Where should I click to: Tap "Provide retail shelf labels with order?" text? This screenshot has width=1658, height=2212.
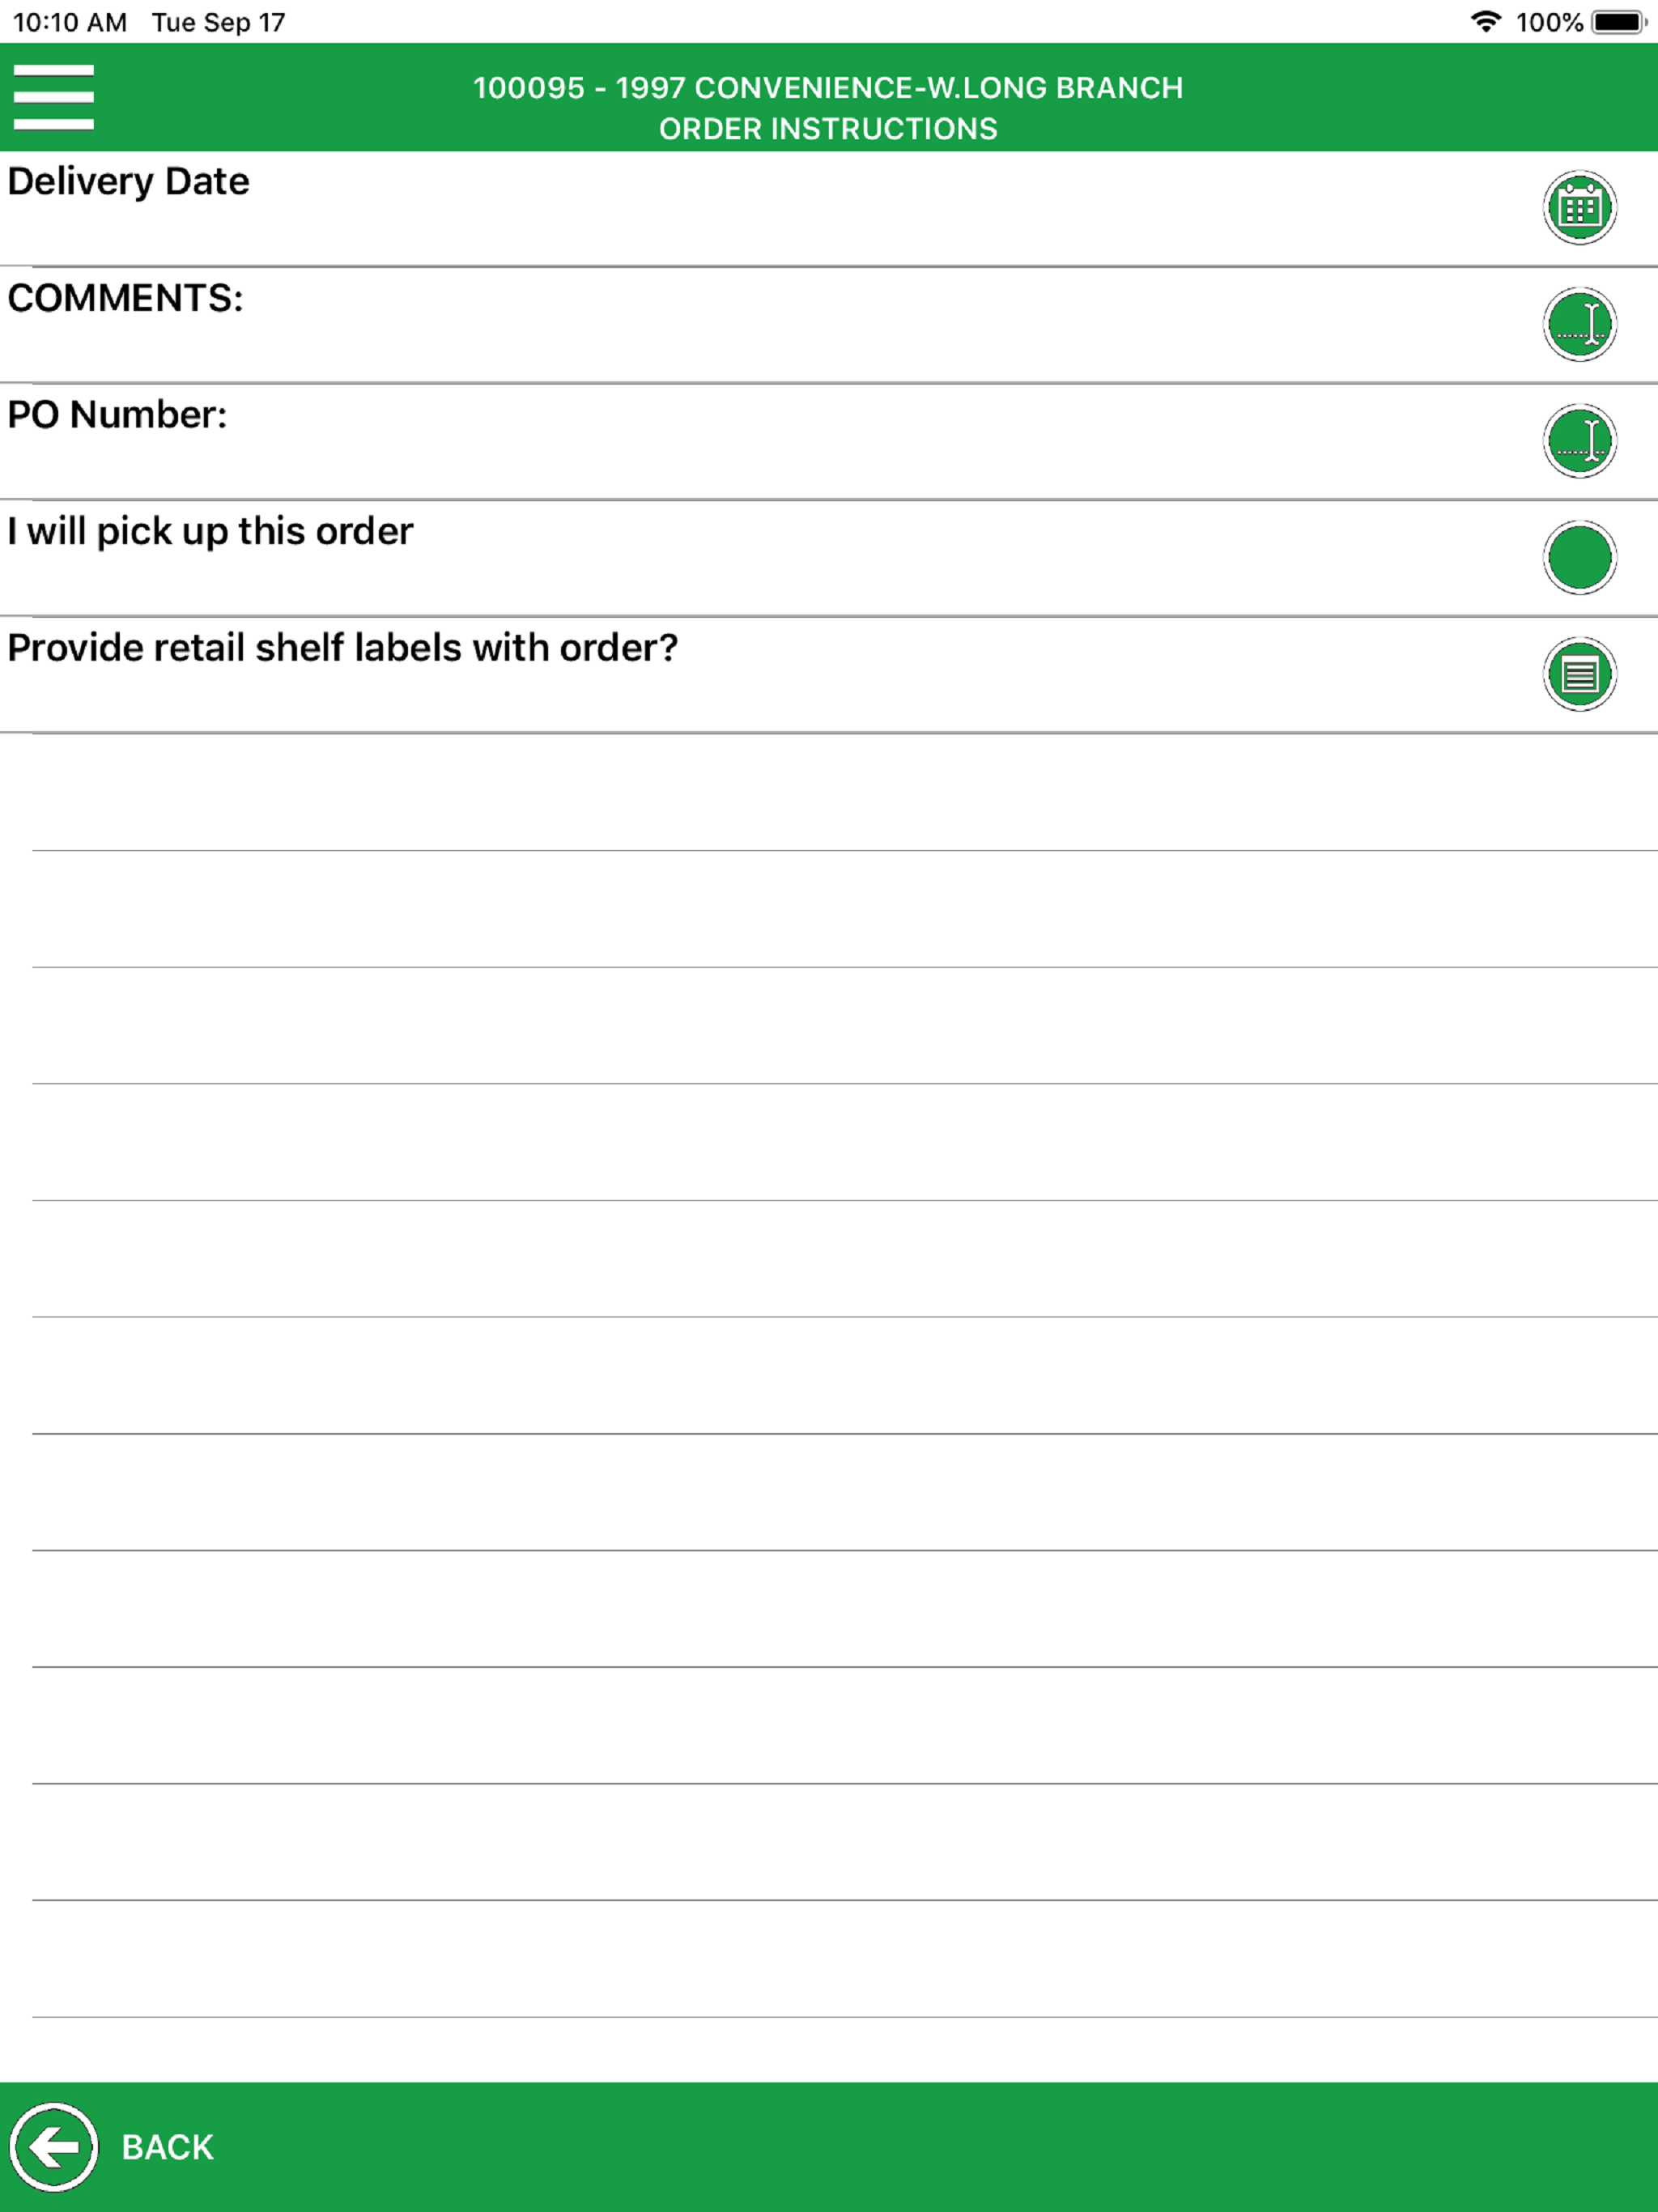tap(342, 648)
